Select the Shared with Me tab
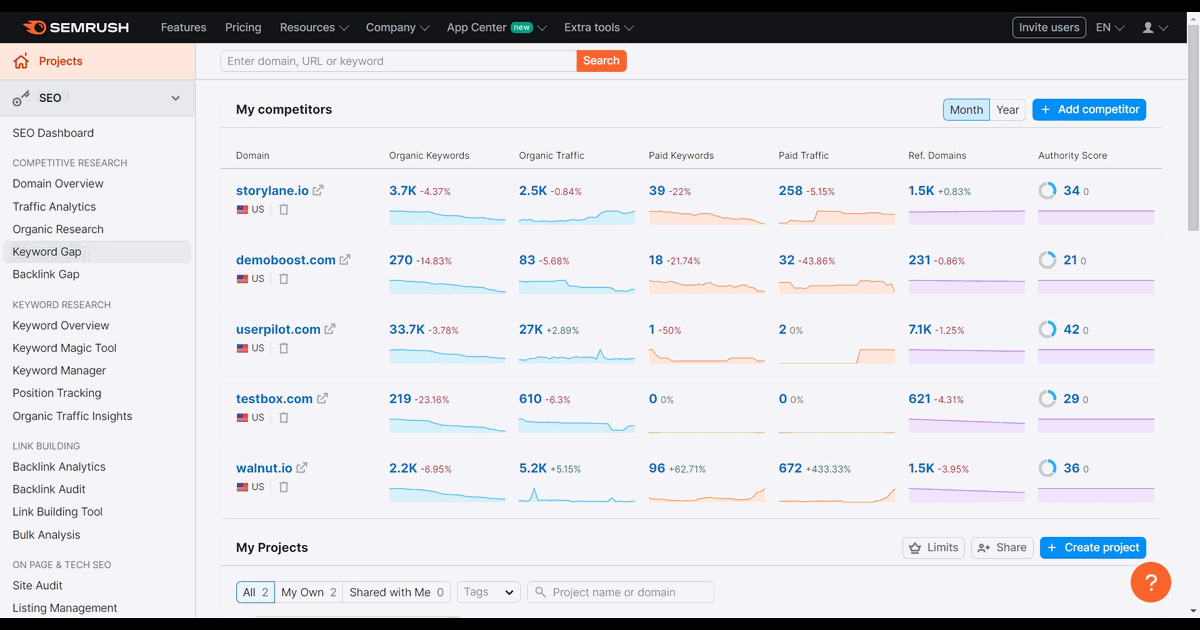The image size is (1200, 630). pos(397,592)
